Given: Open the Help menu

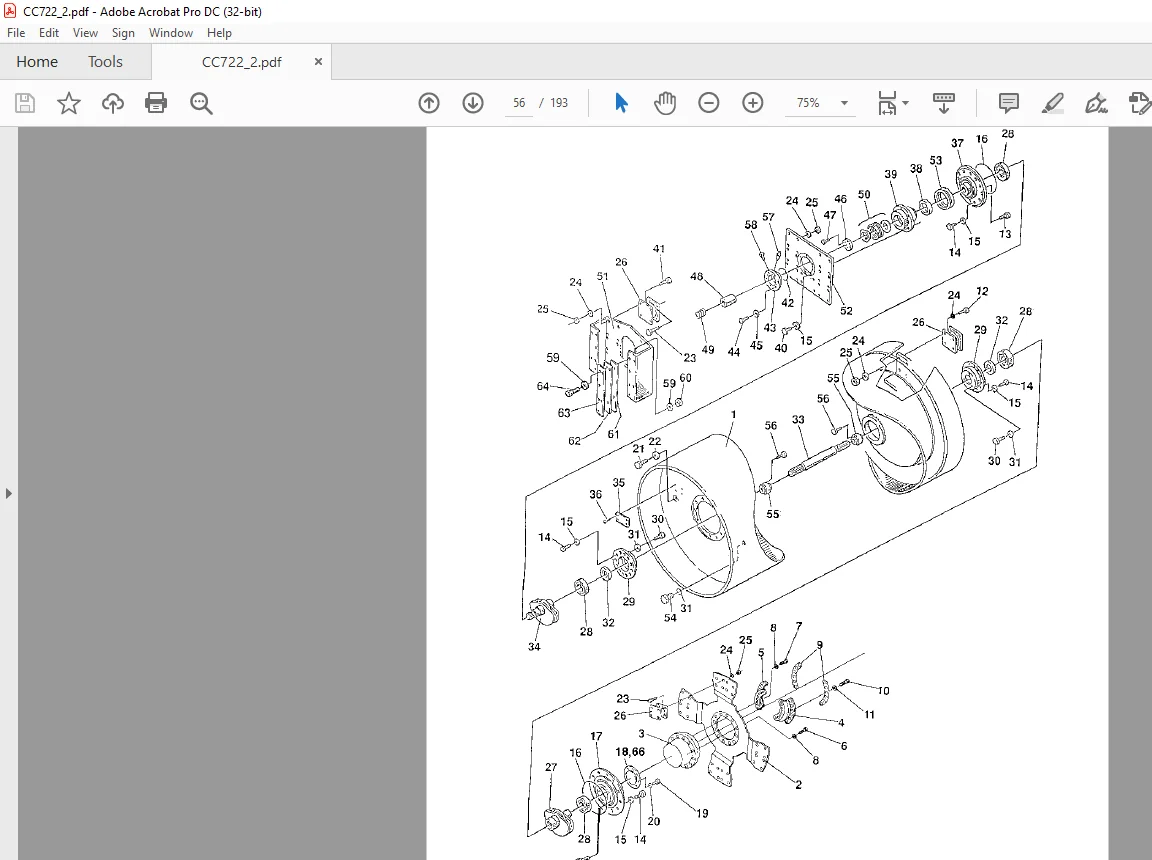Looking at the screenshot, I should (x=219, y=33).
